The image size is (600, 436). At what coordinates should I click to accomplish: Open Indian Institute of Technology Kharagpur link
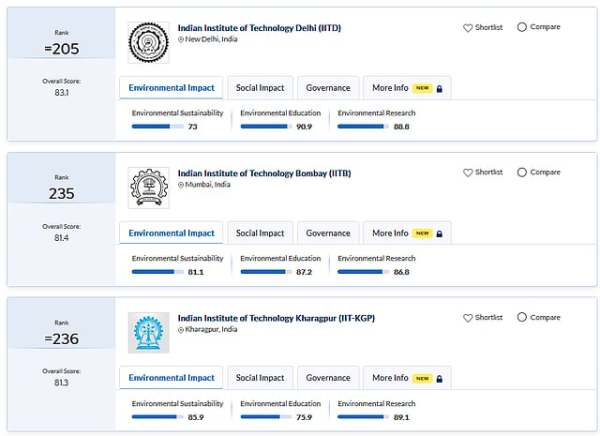pos(275,318)
